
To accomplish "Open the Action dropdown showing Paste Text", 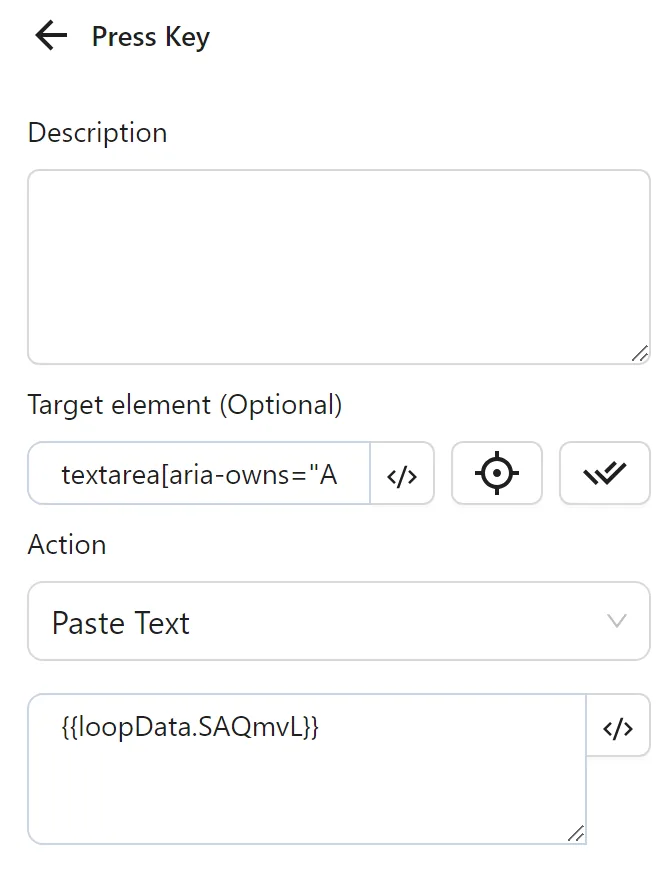I will click(x=340, y=621).
